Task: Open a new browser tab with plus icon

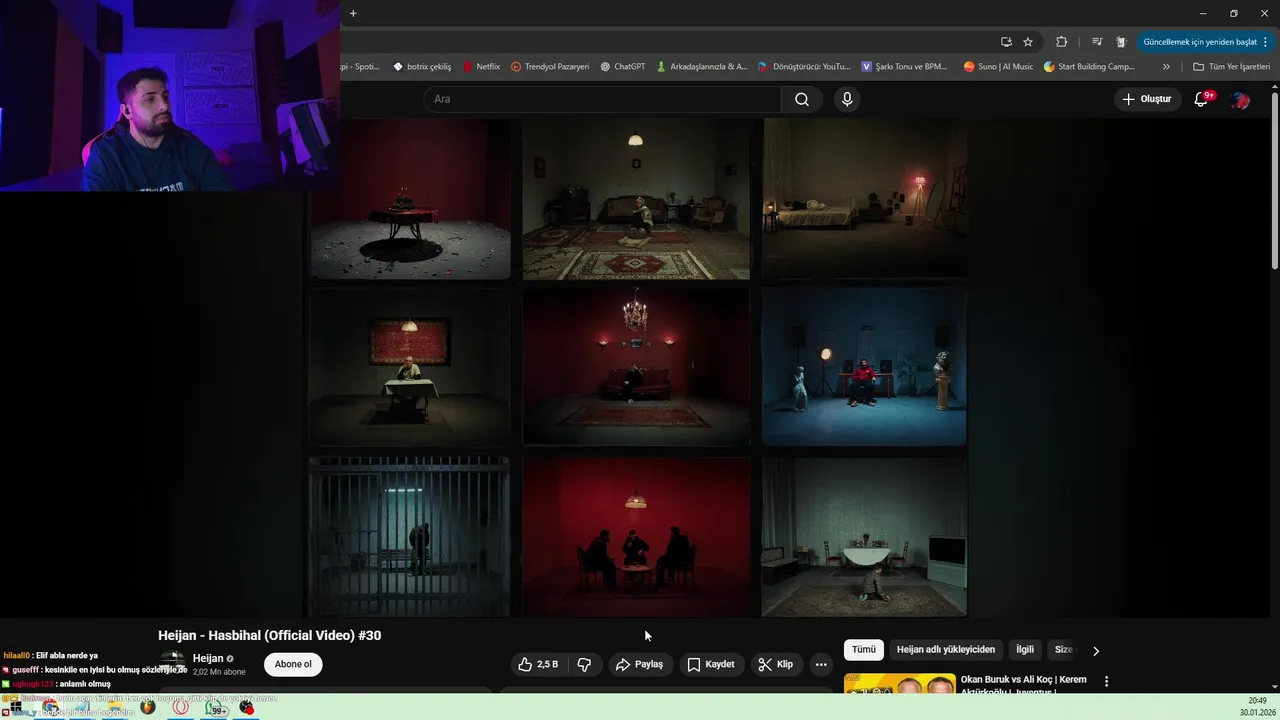Action: click(x=353, y=13)
